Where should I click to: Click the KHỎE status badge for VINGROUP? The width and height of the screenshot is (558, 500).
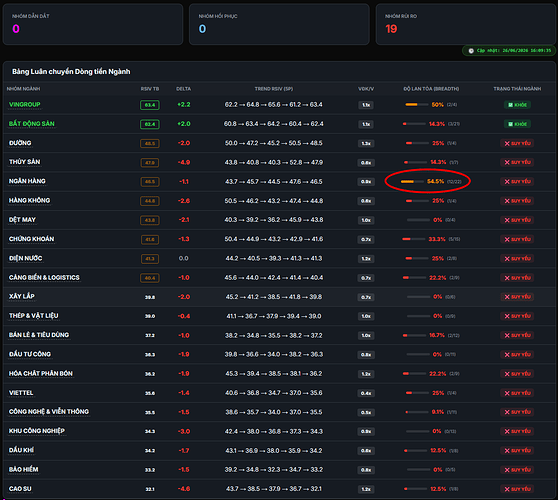[x=517, y=105]
